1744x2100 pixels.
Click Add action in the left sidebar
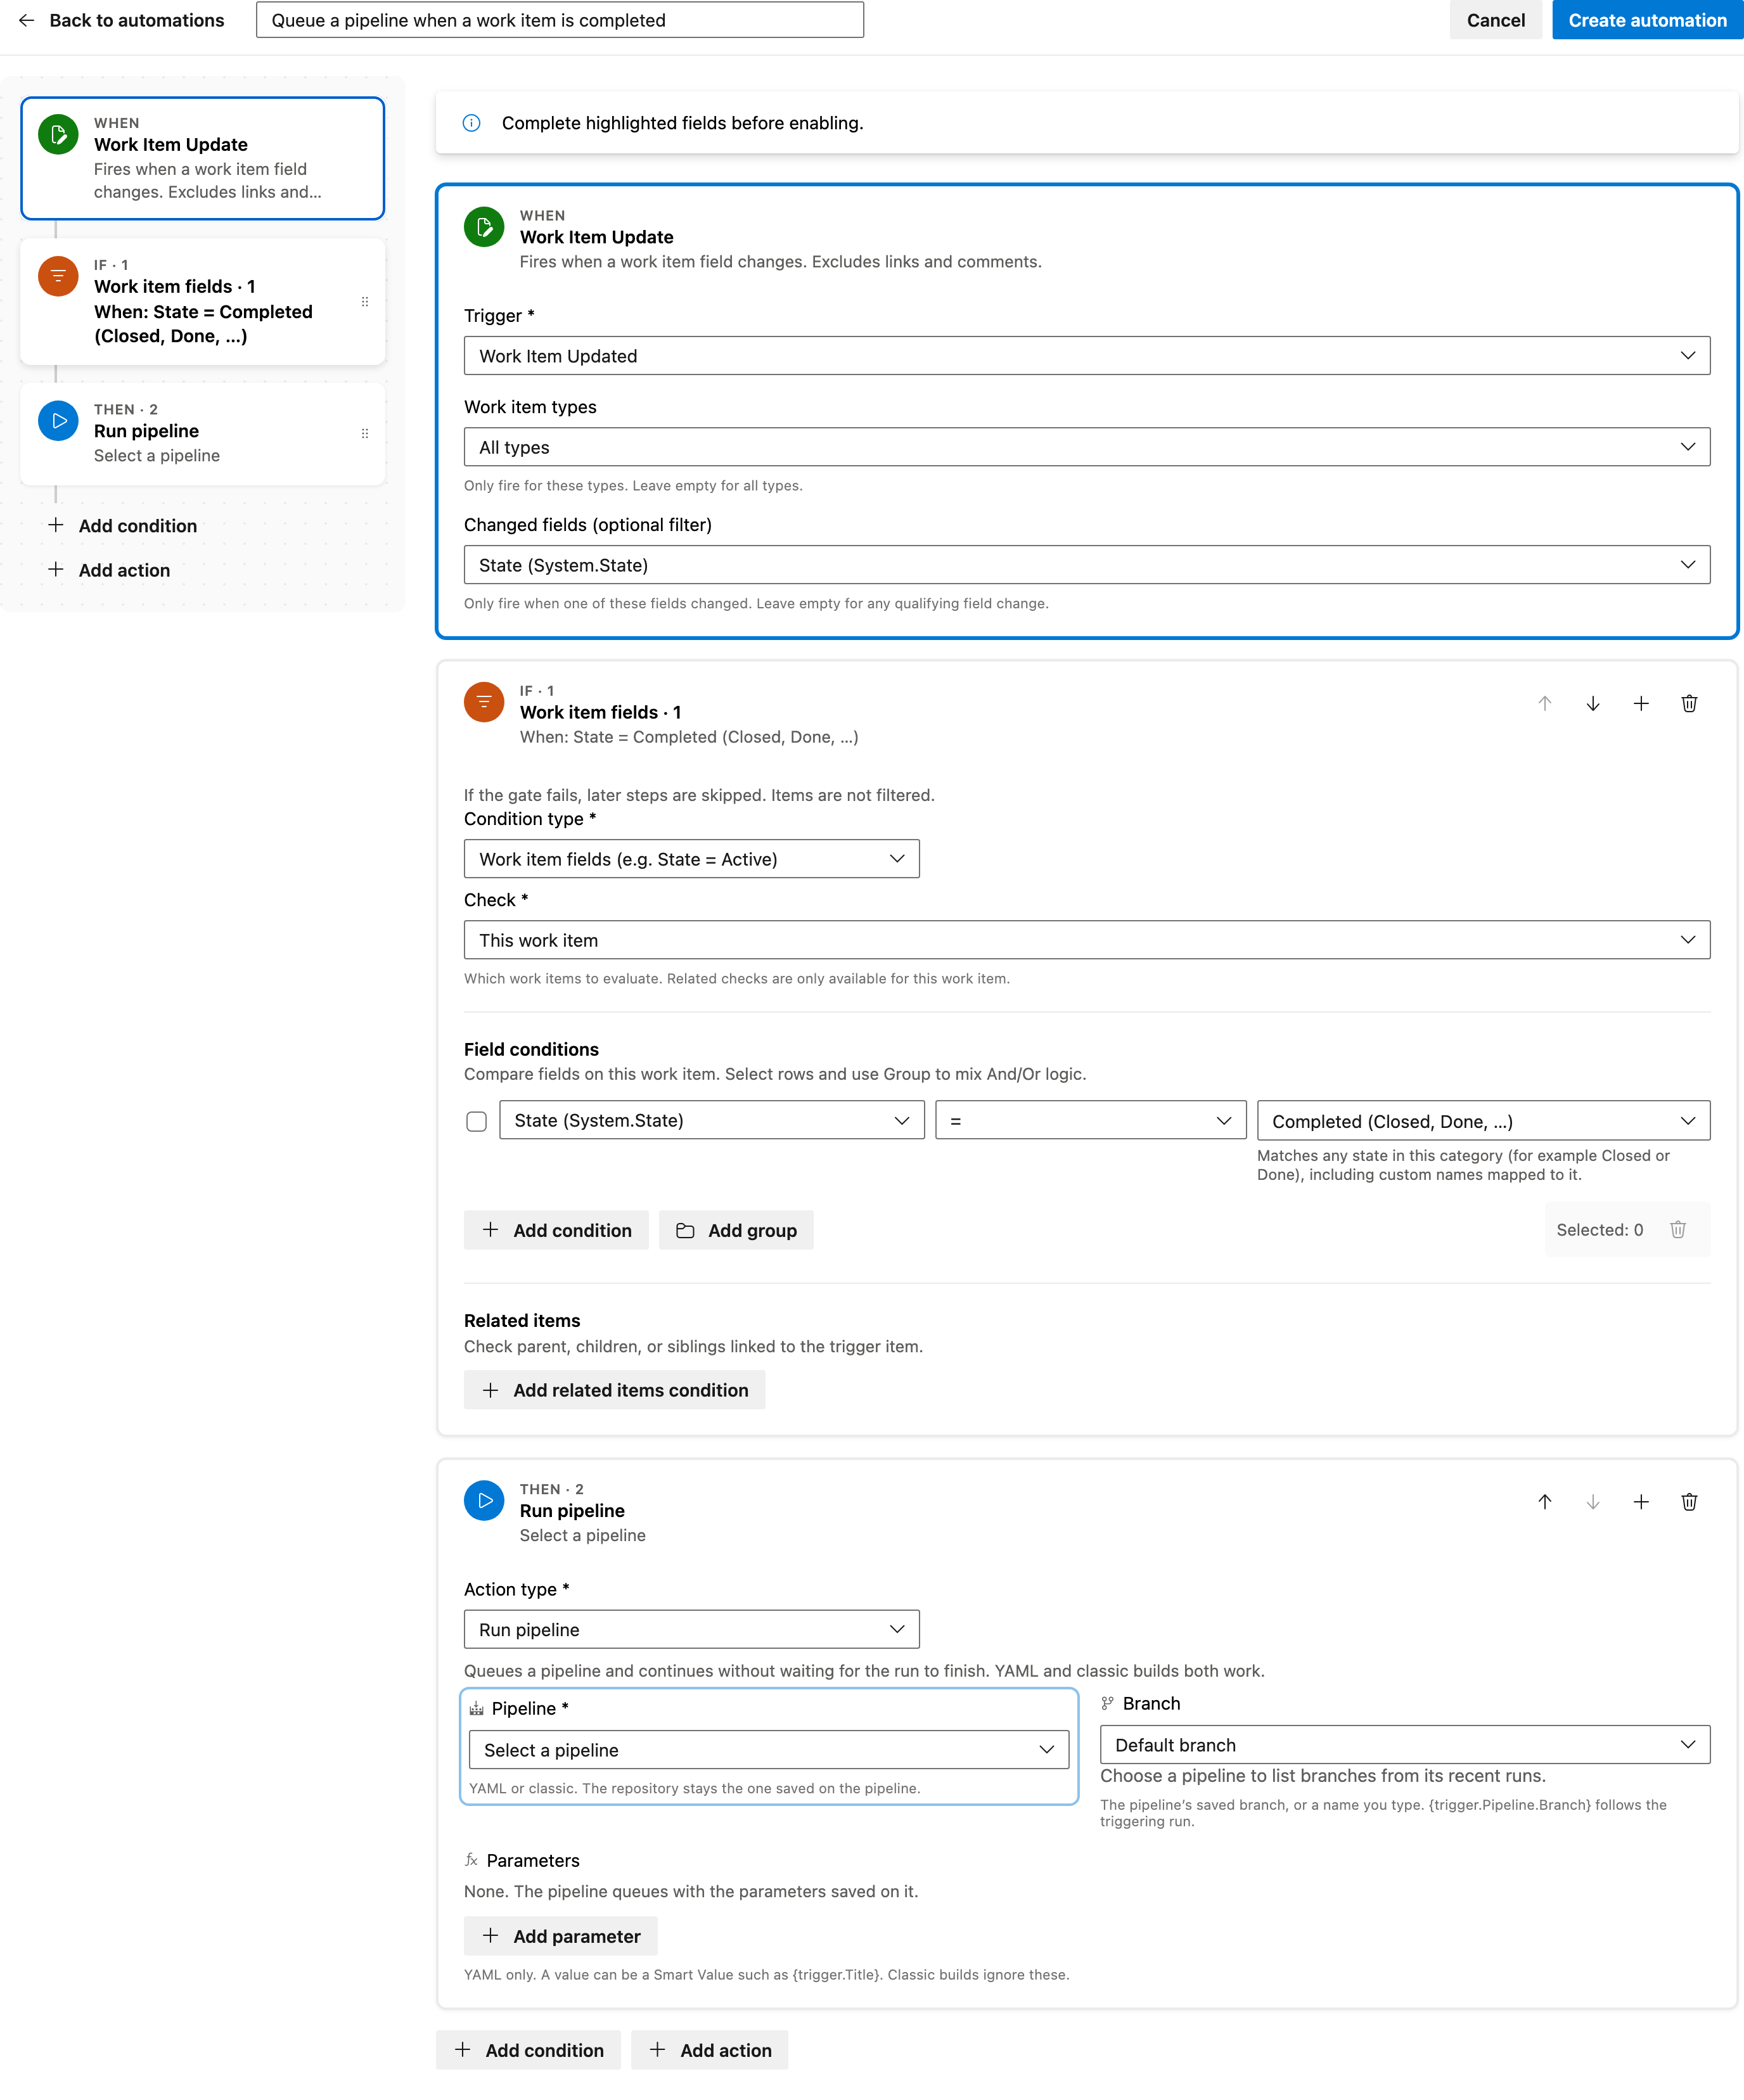point(110,570)
